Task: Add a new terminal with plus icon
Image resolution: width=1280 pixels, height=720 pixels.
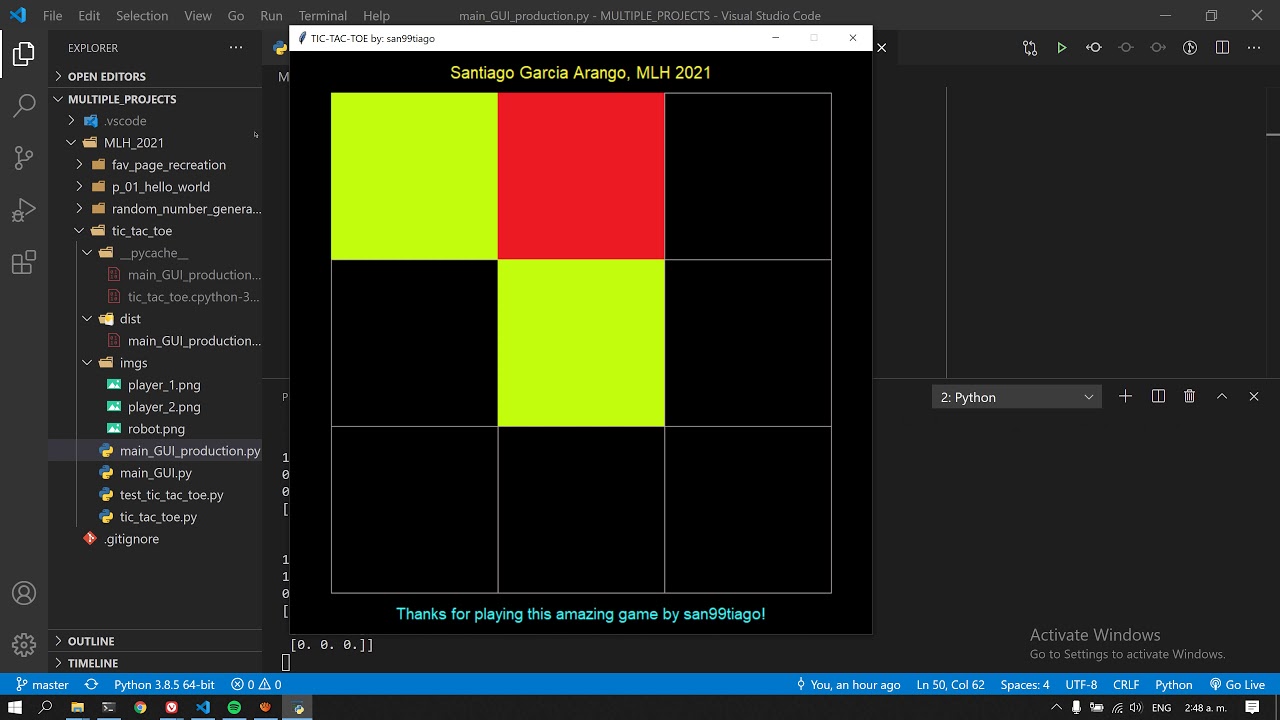Action: point(1125,397)
